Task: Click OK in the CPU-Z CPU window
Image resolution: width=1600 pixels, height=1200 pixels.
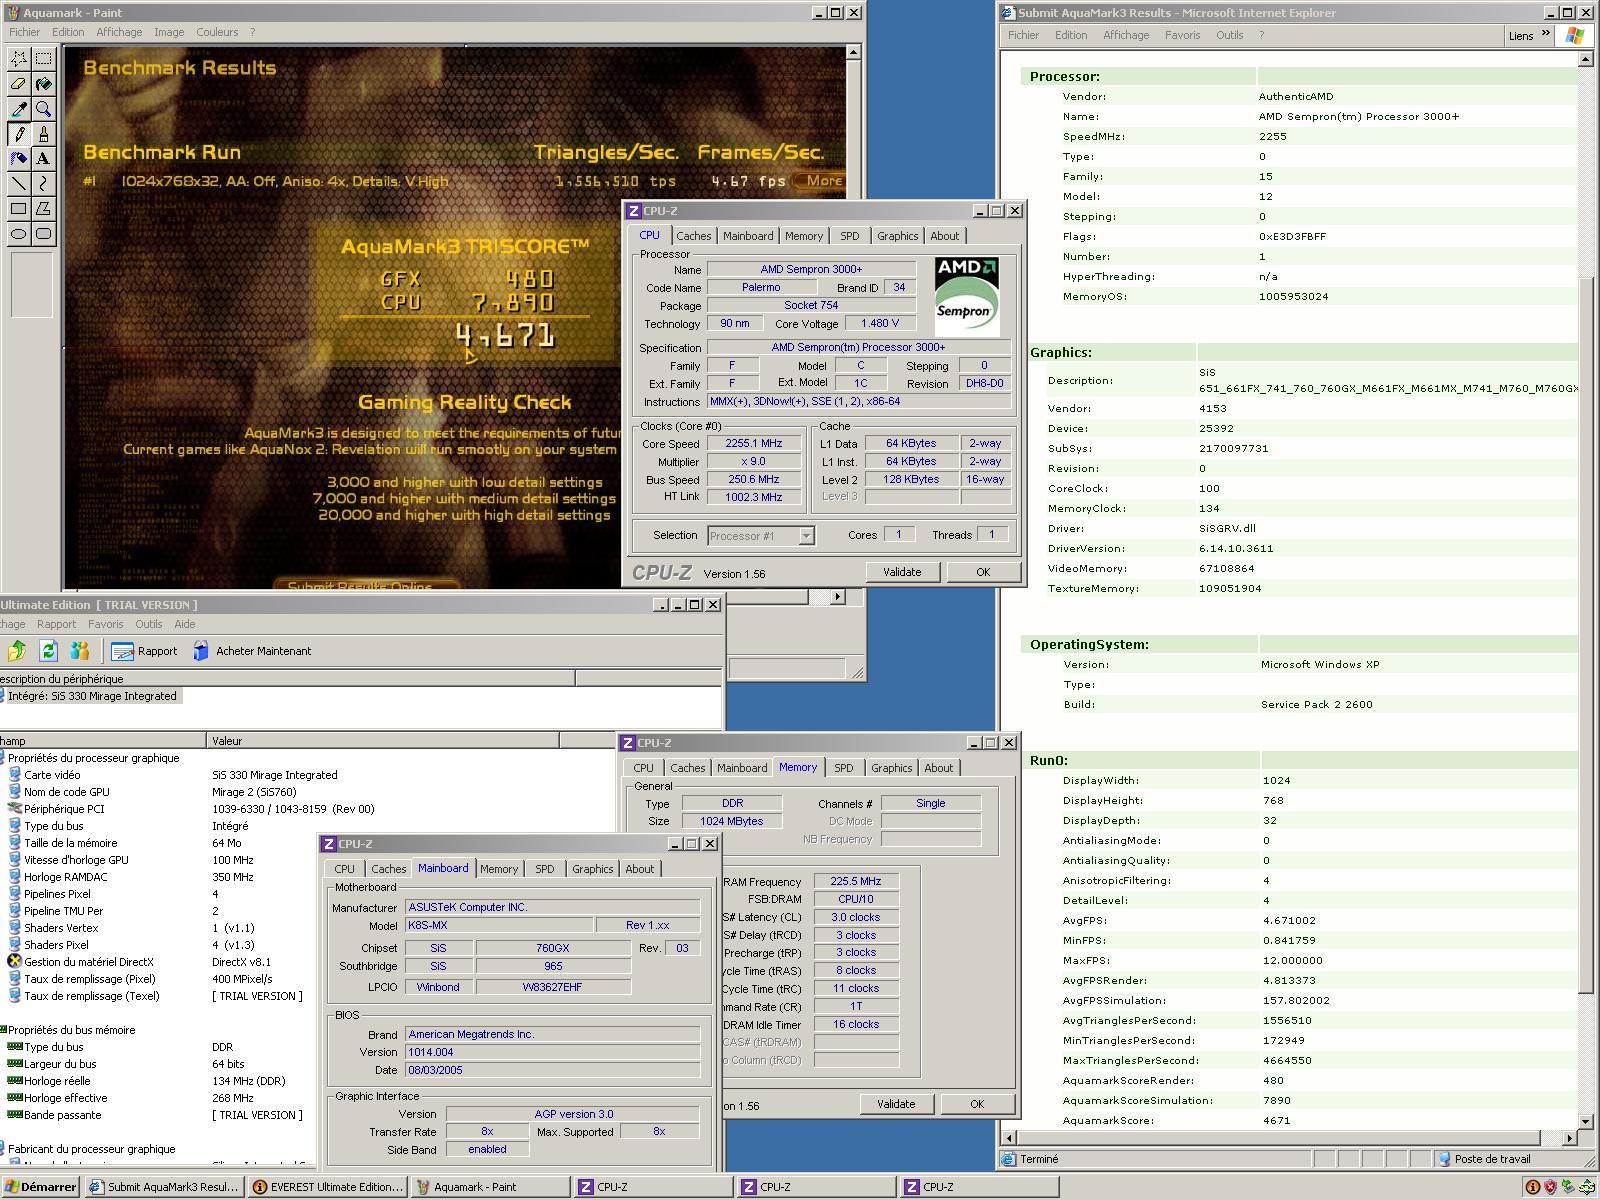Action: (x=983, y=572)
